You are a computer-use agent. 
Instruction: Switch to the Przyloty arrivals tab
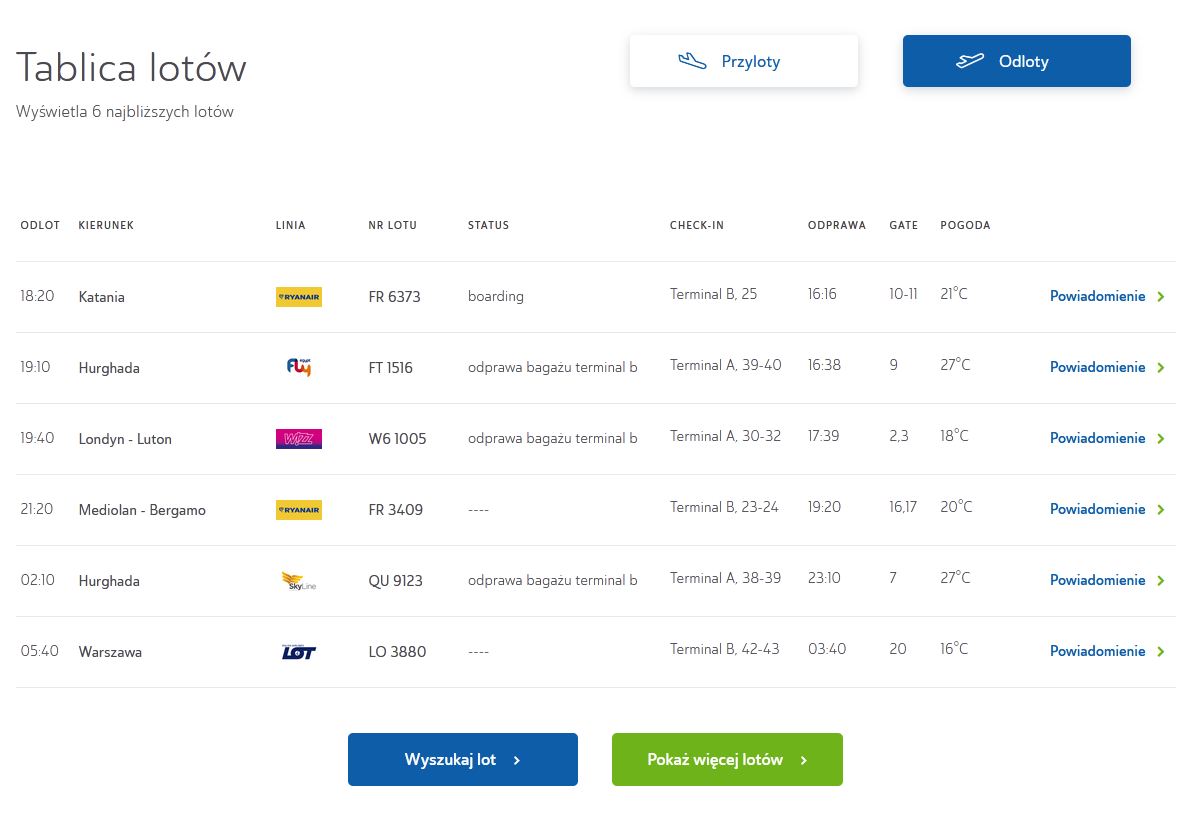743,61
